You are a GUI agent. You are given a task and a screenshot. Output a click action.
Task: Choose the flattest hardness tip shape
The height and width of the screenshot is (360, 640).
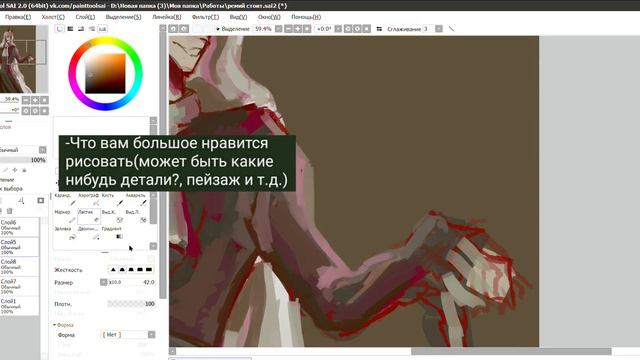click(149, 270)
